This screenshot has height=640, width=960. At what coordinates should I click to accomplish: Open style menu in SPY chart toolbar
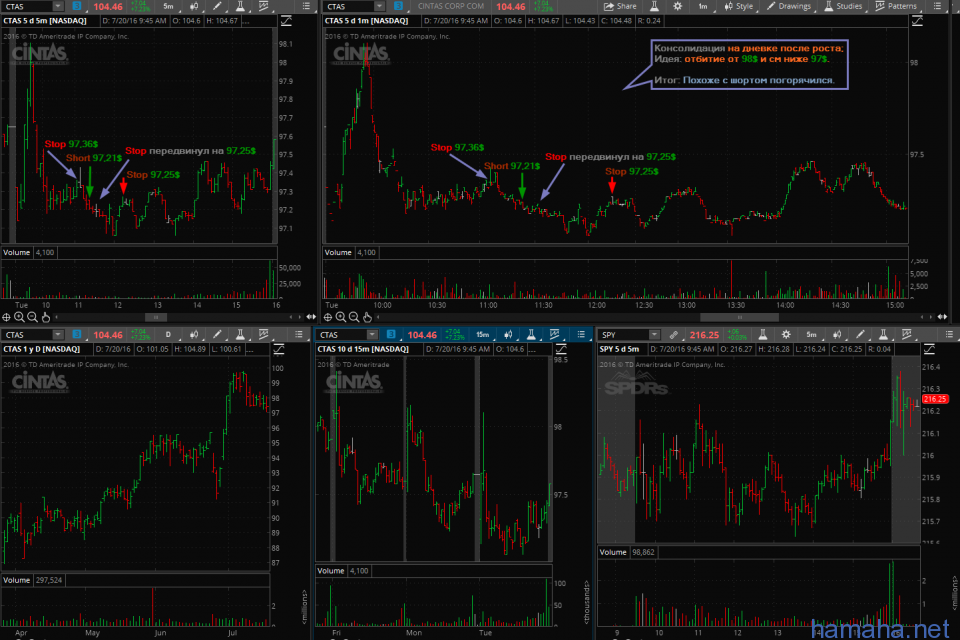coord(836,334)
